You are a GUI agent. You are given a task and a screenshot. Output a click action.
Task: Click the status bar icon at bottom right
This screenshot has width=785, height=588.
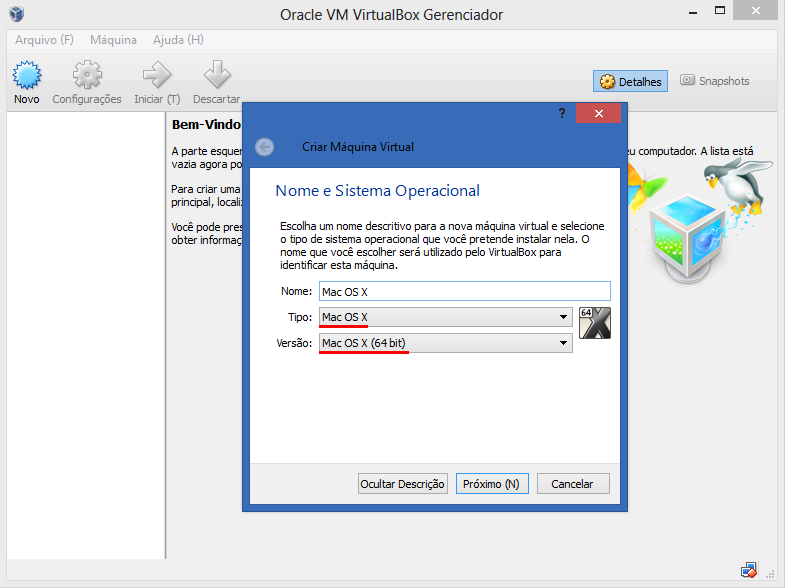coord(749,570)
